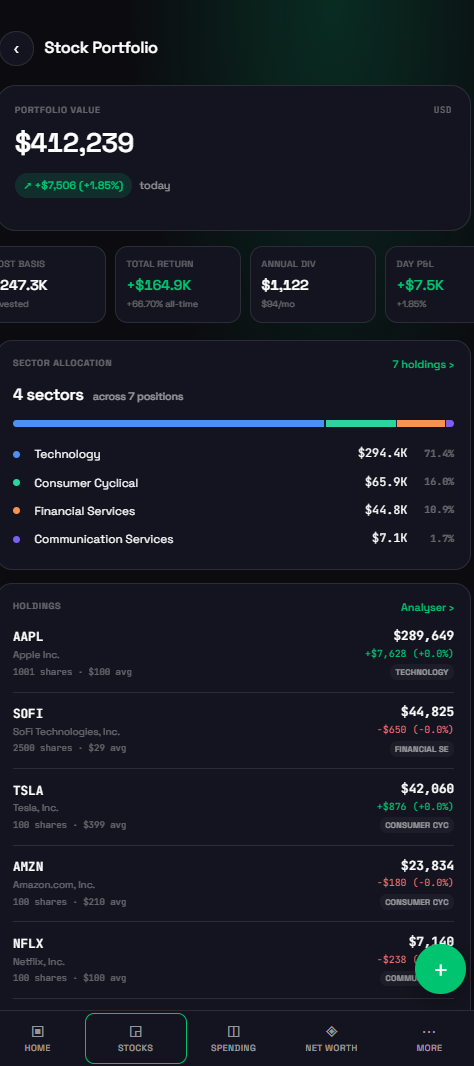This screenshot has height=1066, width=474.
Task: Tap the today's gain +$7,506 badge
Action: click(73, 185)
